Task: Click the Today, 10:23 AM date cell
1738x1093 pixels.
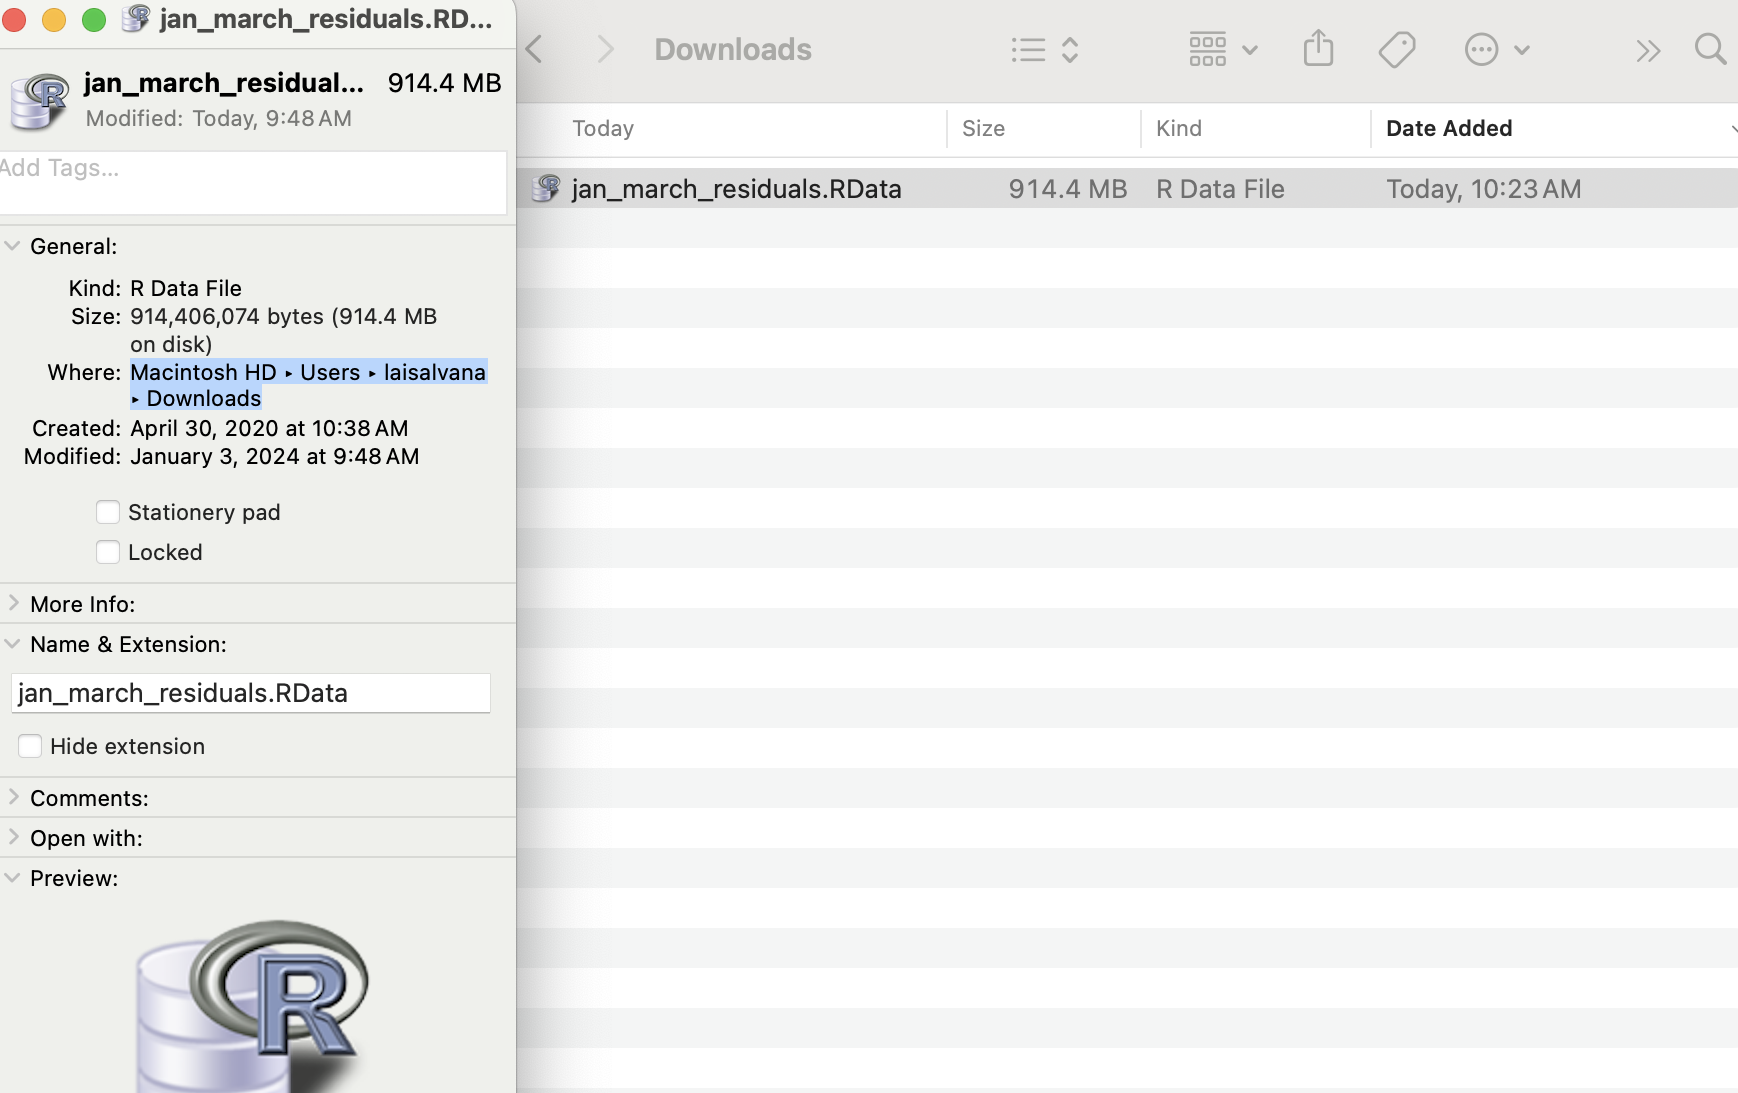Action: 1484,189
